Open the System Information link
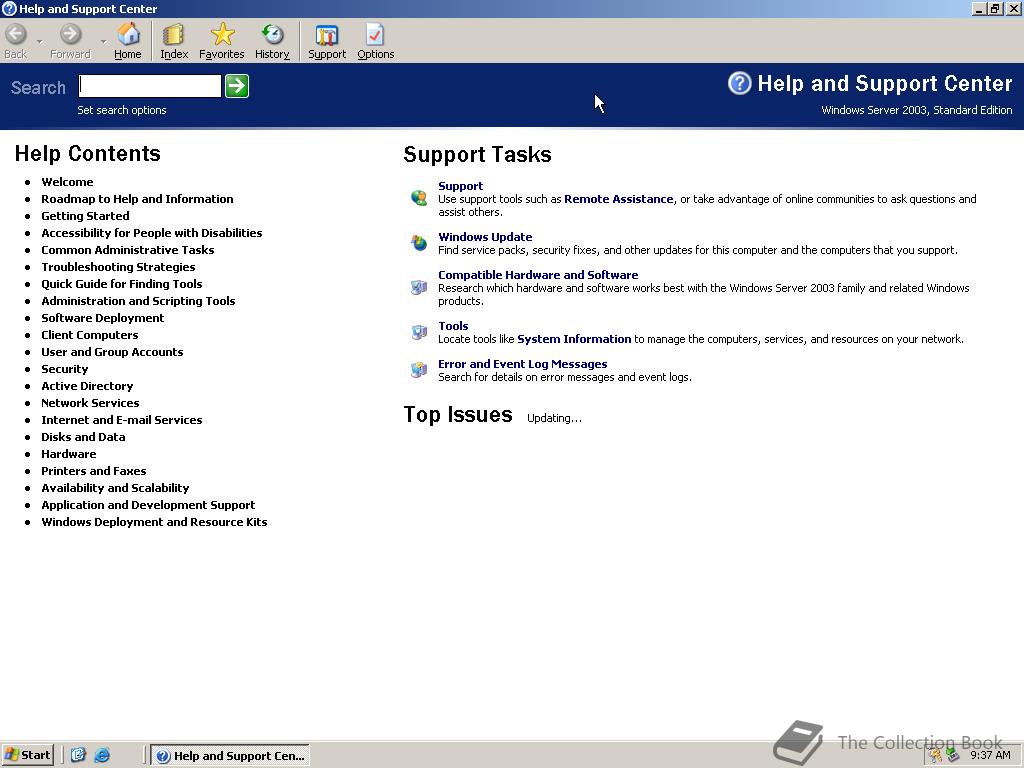This screenshot has width=1024, height=768. click(x=574, y=338)
